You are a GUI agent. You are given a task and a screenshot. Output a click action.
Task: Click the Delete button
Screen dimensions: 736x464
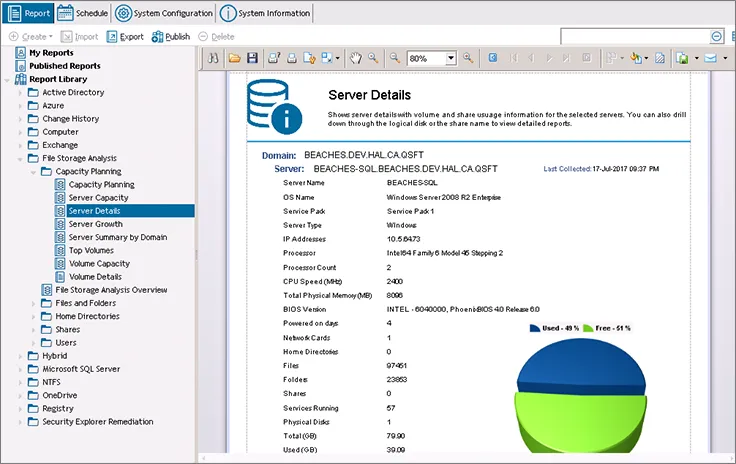[216, 37]
